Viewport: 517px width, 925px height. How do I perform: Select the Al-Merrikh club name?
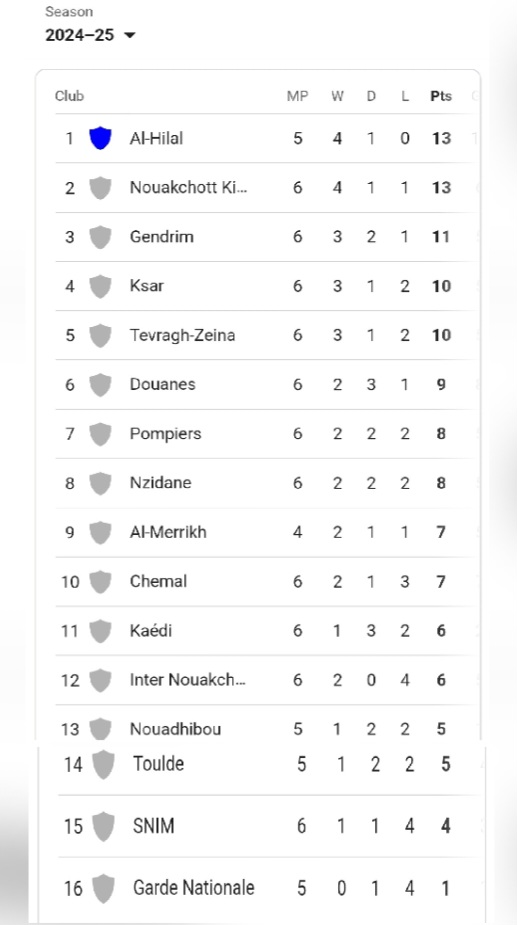pos(168,532)
